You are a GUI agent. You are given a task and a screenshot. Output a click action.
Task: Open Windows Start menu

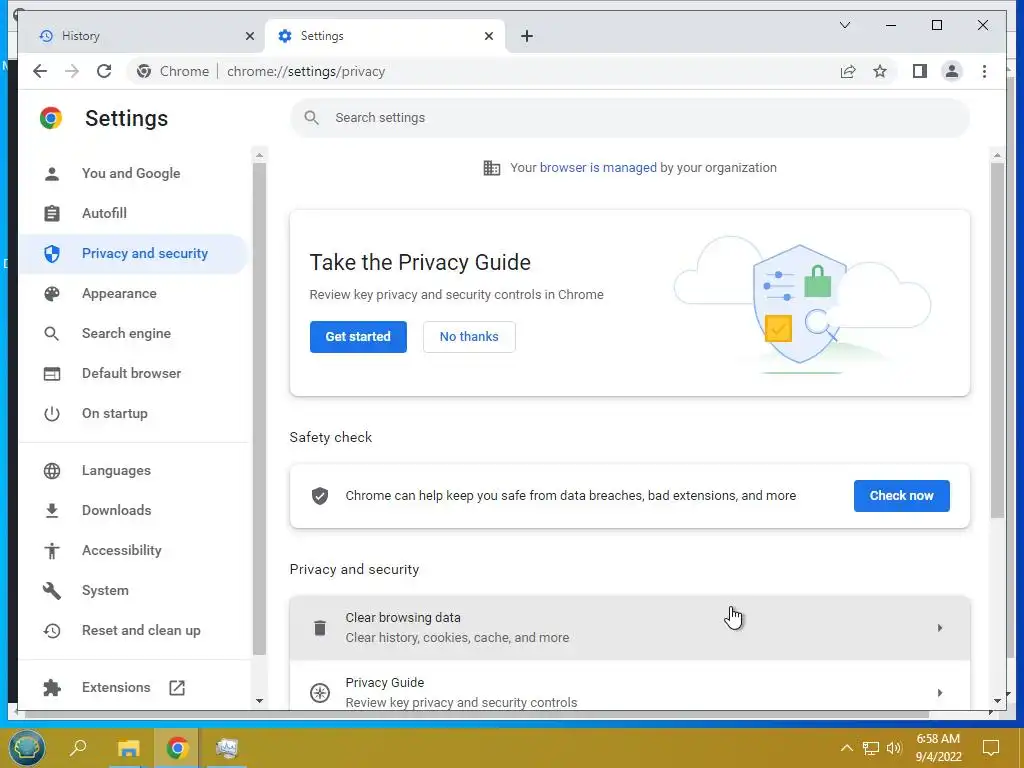pyautogui.click(x=25, y=748)
